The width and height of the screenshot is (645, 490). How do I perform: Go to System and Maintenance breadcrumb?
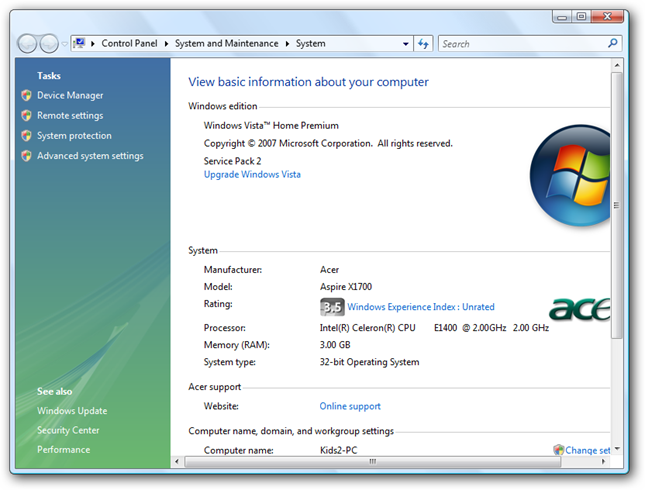226,44
